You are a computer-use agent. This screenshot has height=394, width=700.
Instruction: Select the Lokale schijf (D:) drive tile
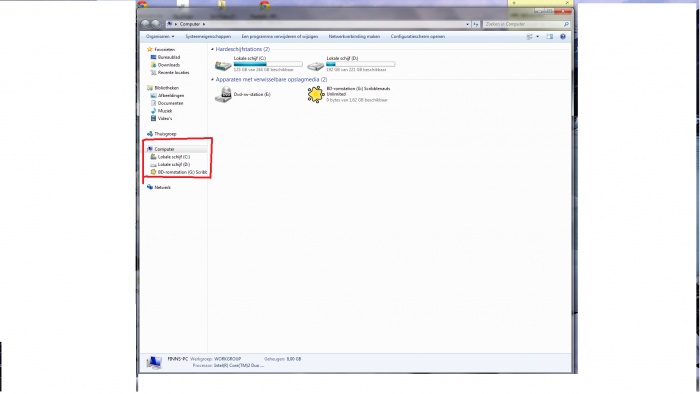pos(351,64)
